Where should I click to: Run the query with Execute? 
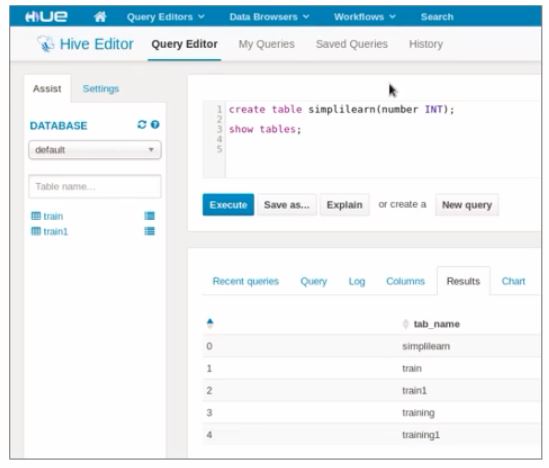click(228, 205)
